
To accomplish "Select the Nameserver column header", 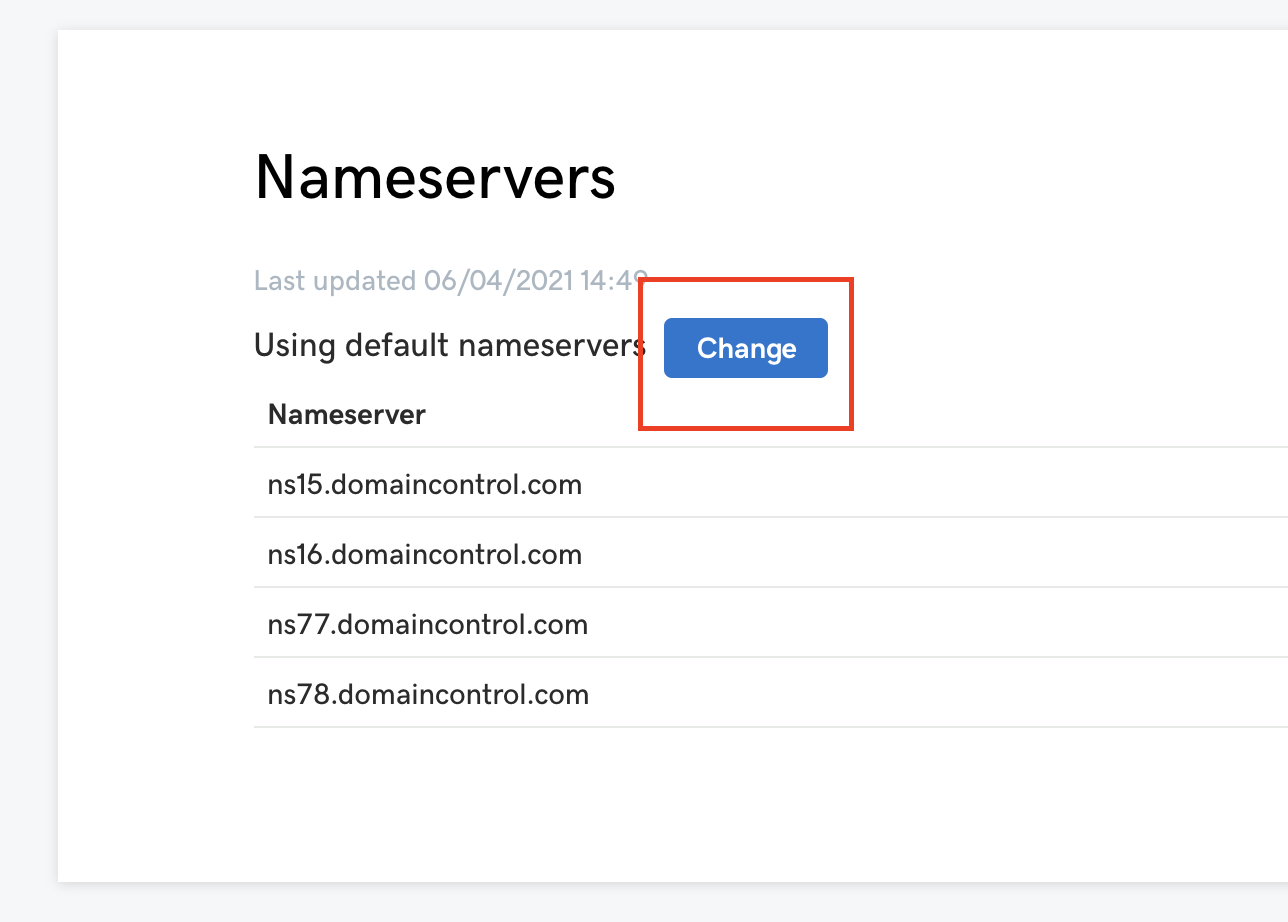I will click(346, 414).
